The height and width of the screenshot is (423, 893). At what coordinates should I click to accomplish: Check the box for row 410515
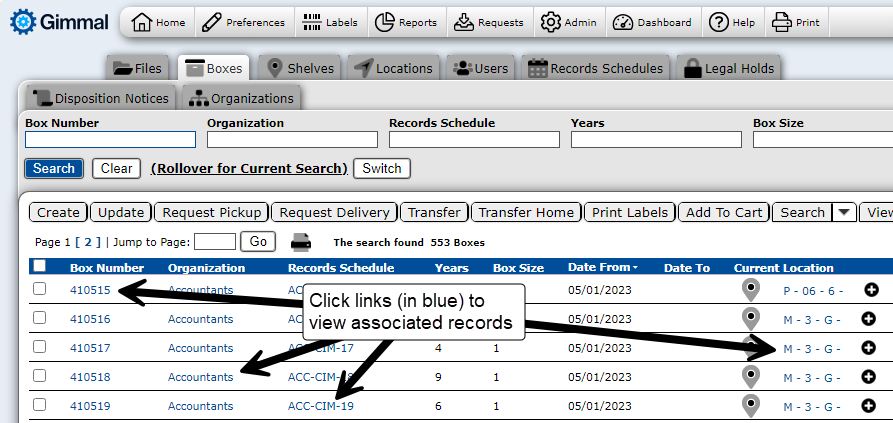[x=39, y=289]
